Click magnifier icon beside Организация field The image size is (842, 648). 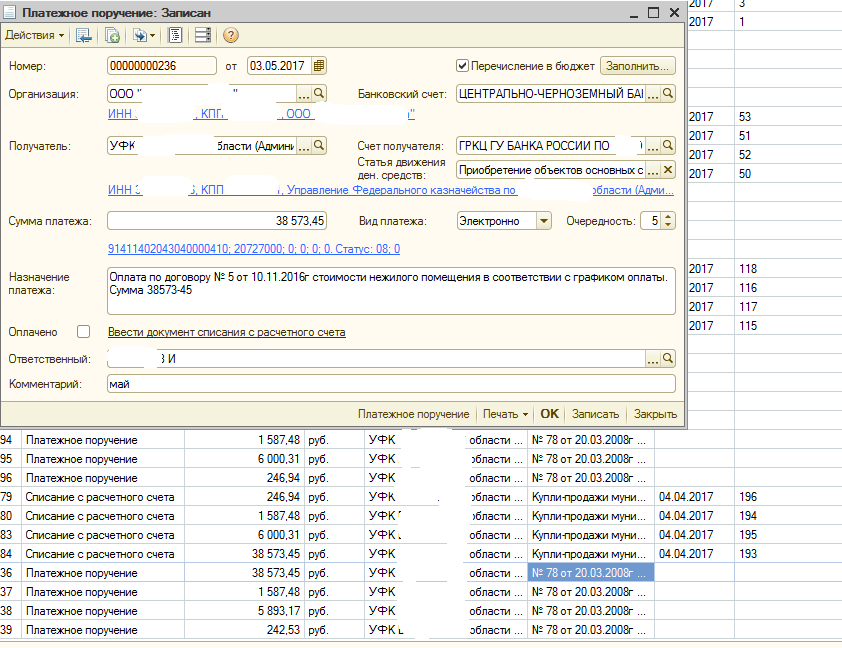point(320,93)
